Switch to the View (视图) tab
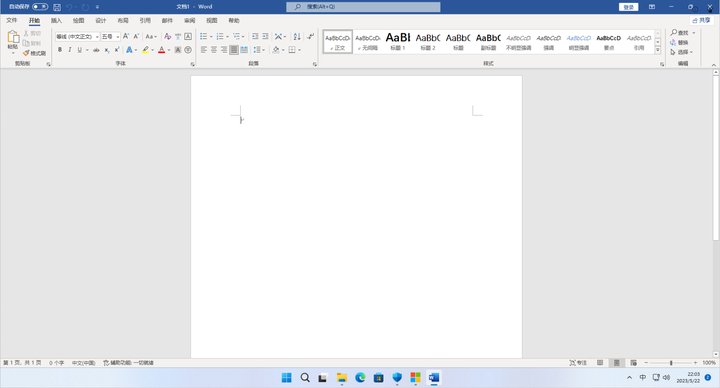Screen dimensions: 720x388 (x=211, y=20)
